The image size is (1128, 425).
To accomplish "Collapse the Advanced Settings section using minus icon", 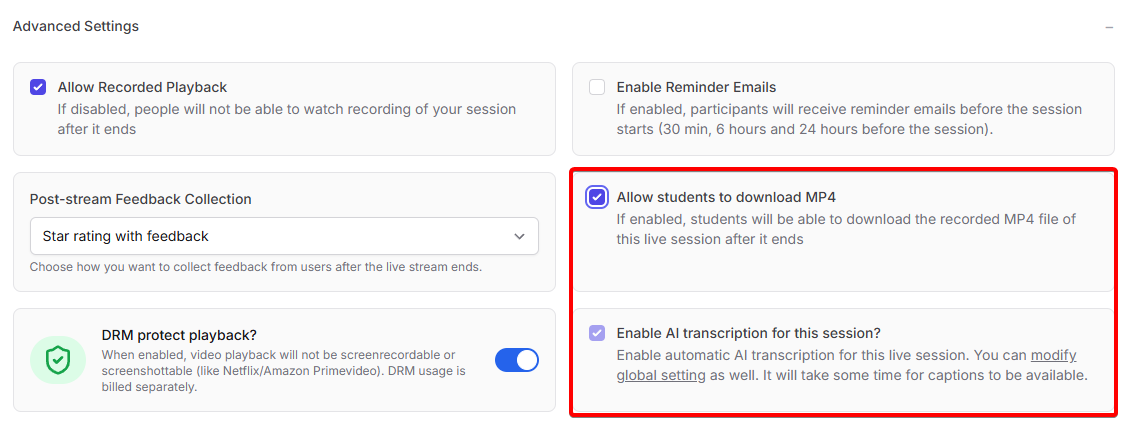I will 1109,27.
